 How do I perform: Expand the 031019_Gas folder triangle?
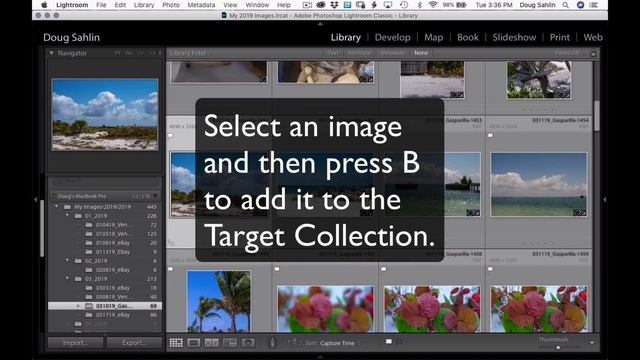click(78, 306)
